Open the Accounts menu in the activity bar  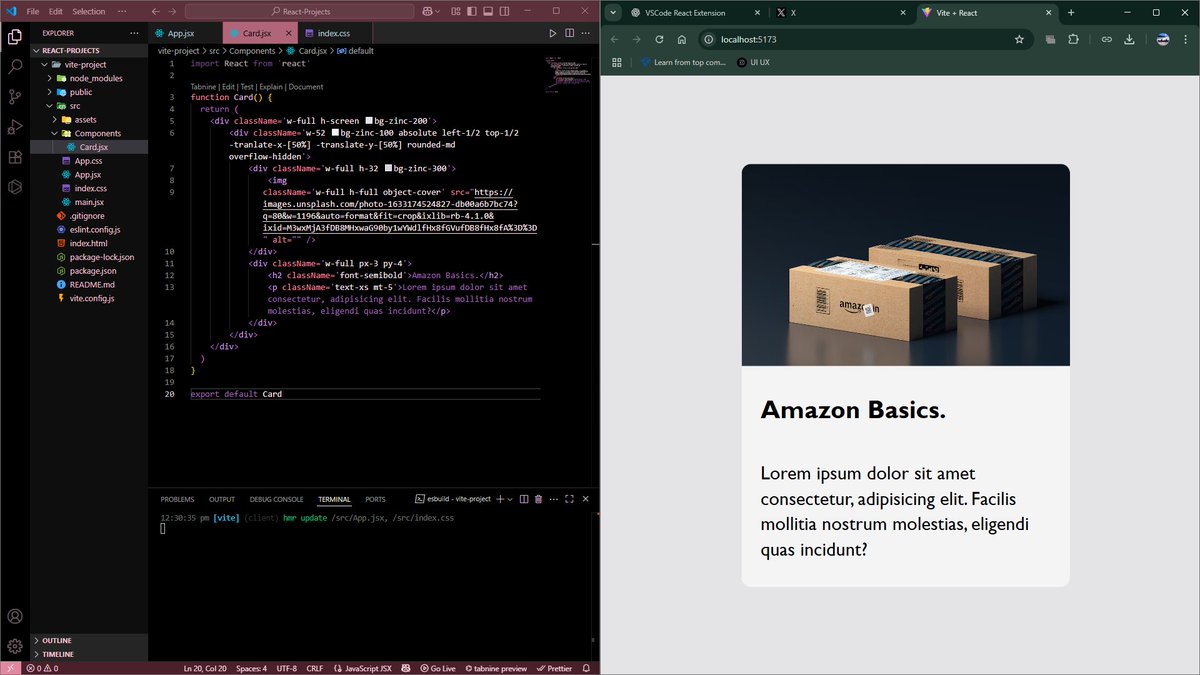click(15, 617)
